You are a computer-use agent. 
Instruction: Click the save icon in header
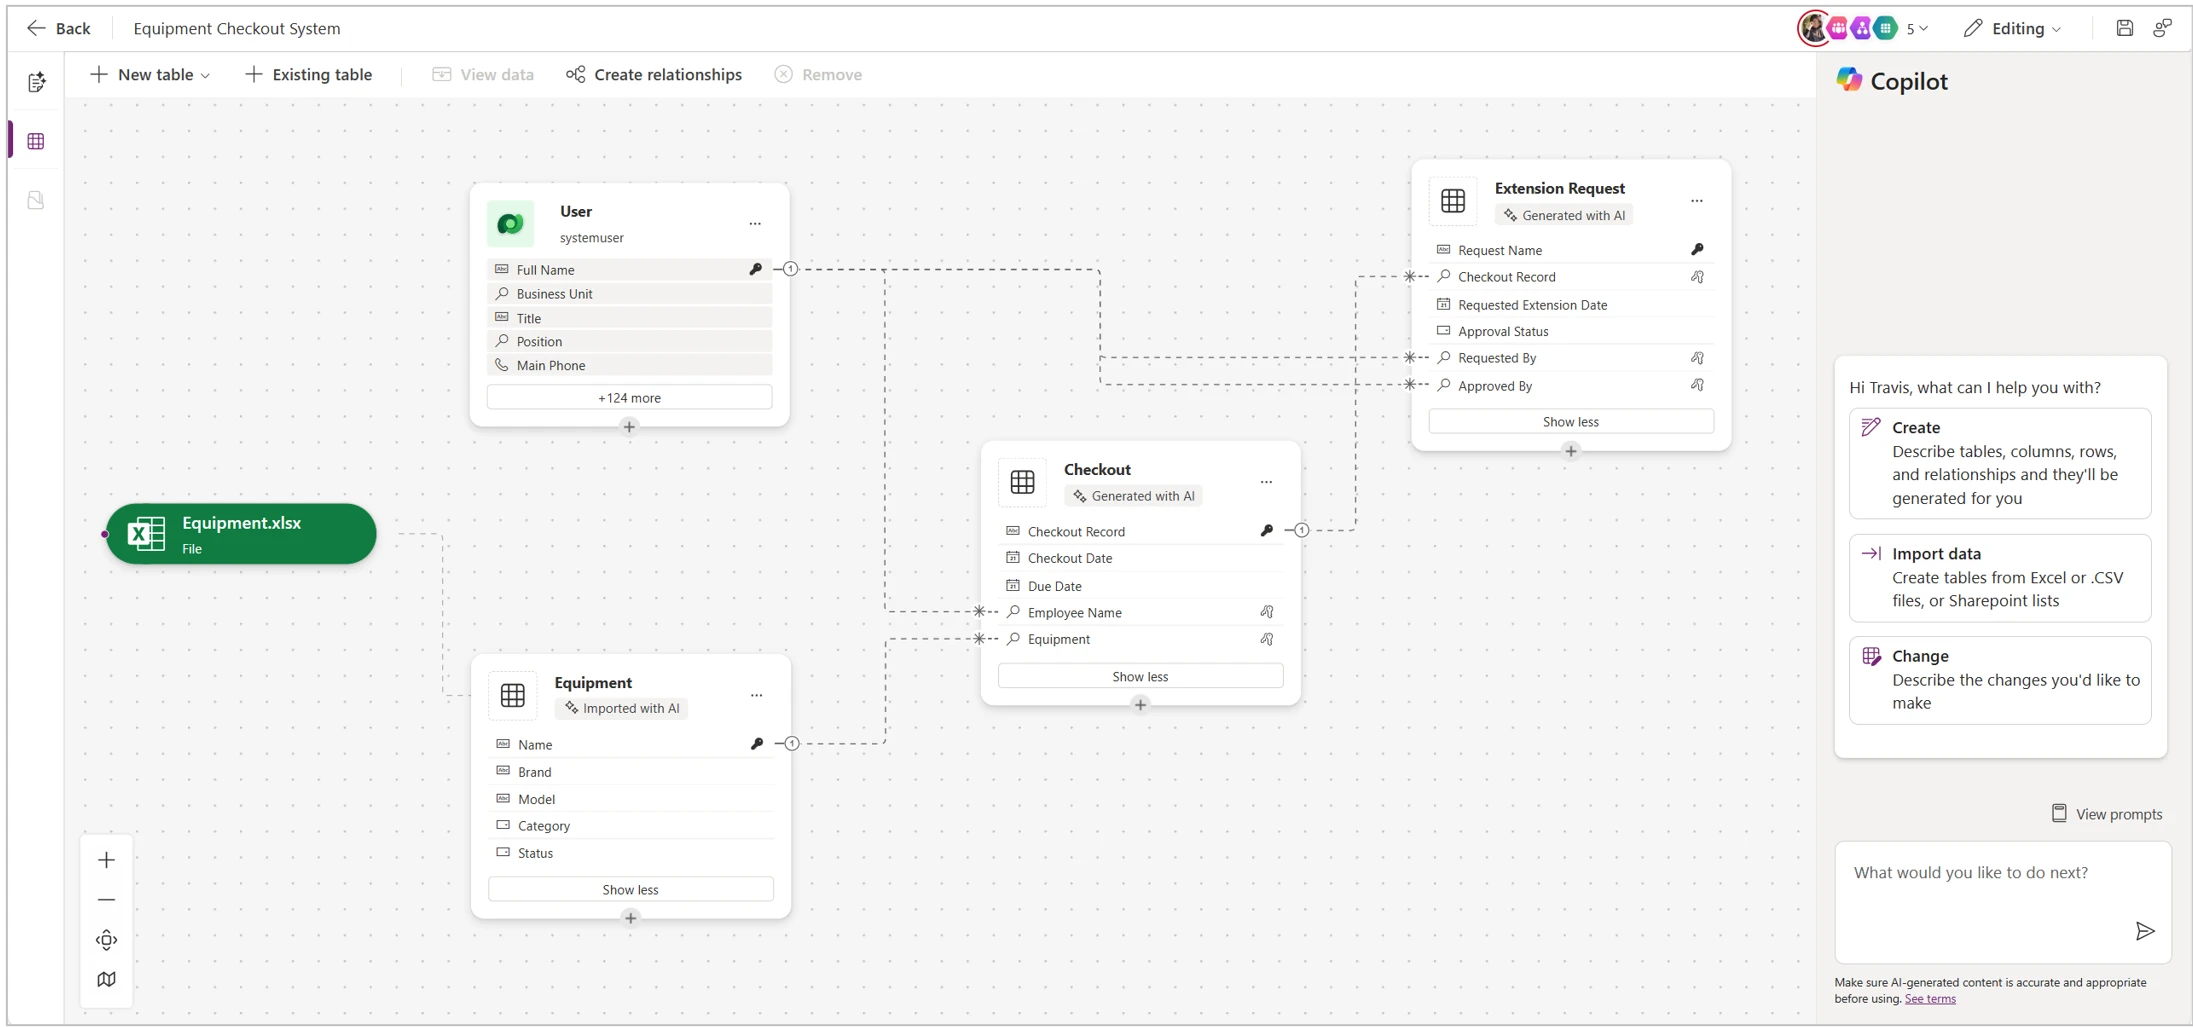[2124, 28]
